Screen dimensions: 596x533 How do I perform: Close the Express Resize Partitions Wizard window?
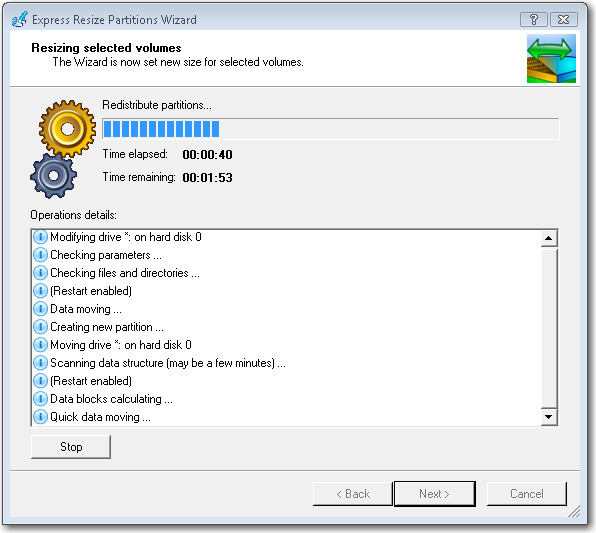(564, 19)
